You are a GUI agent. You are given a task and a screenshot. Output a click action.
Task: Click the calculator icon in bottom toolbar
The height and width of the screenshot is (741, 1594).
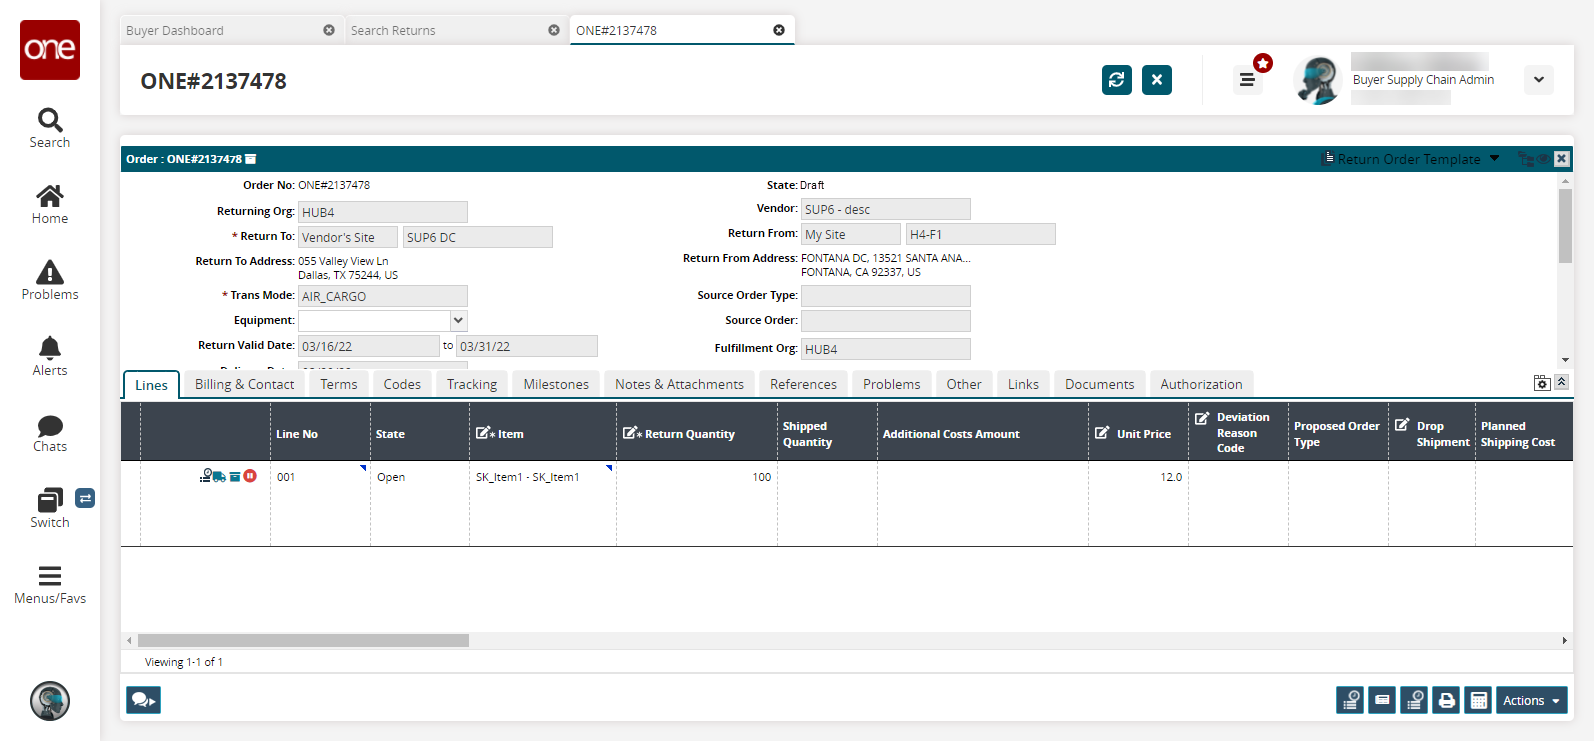1478,701
